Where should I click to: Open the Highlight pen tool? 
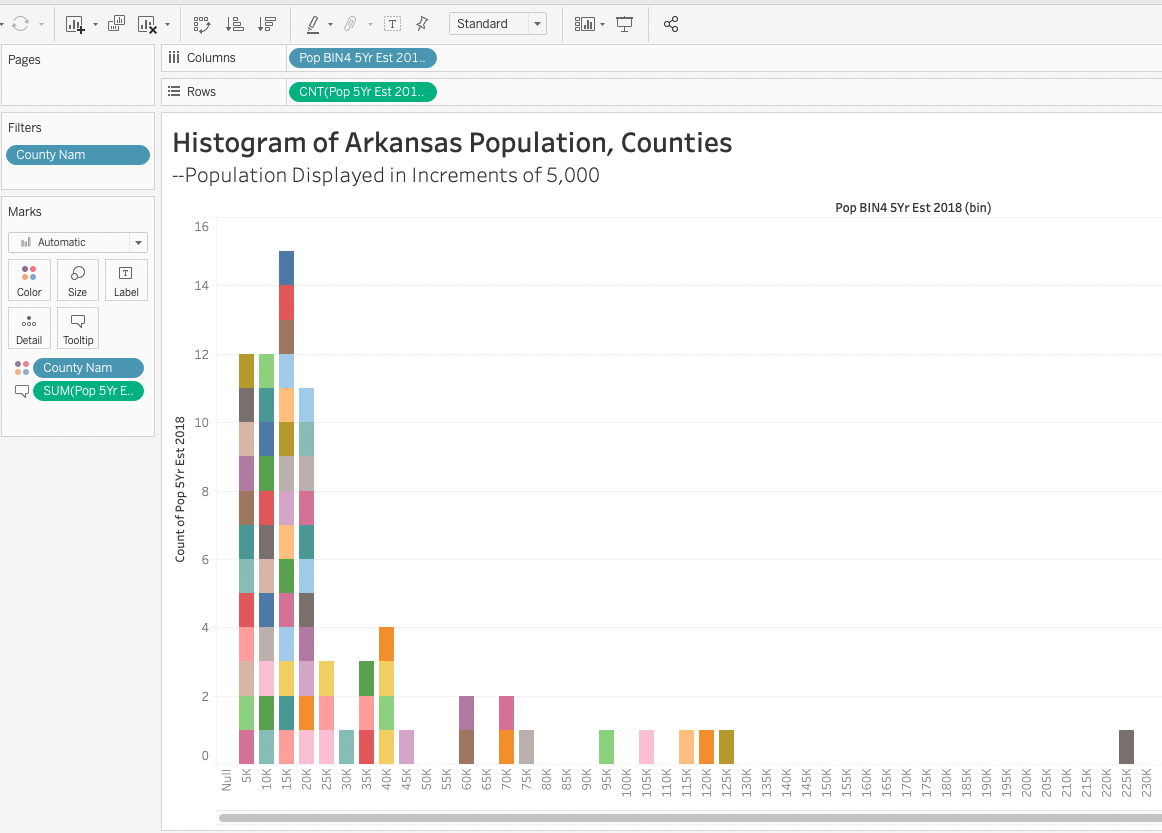[313, 24]
